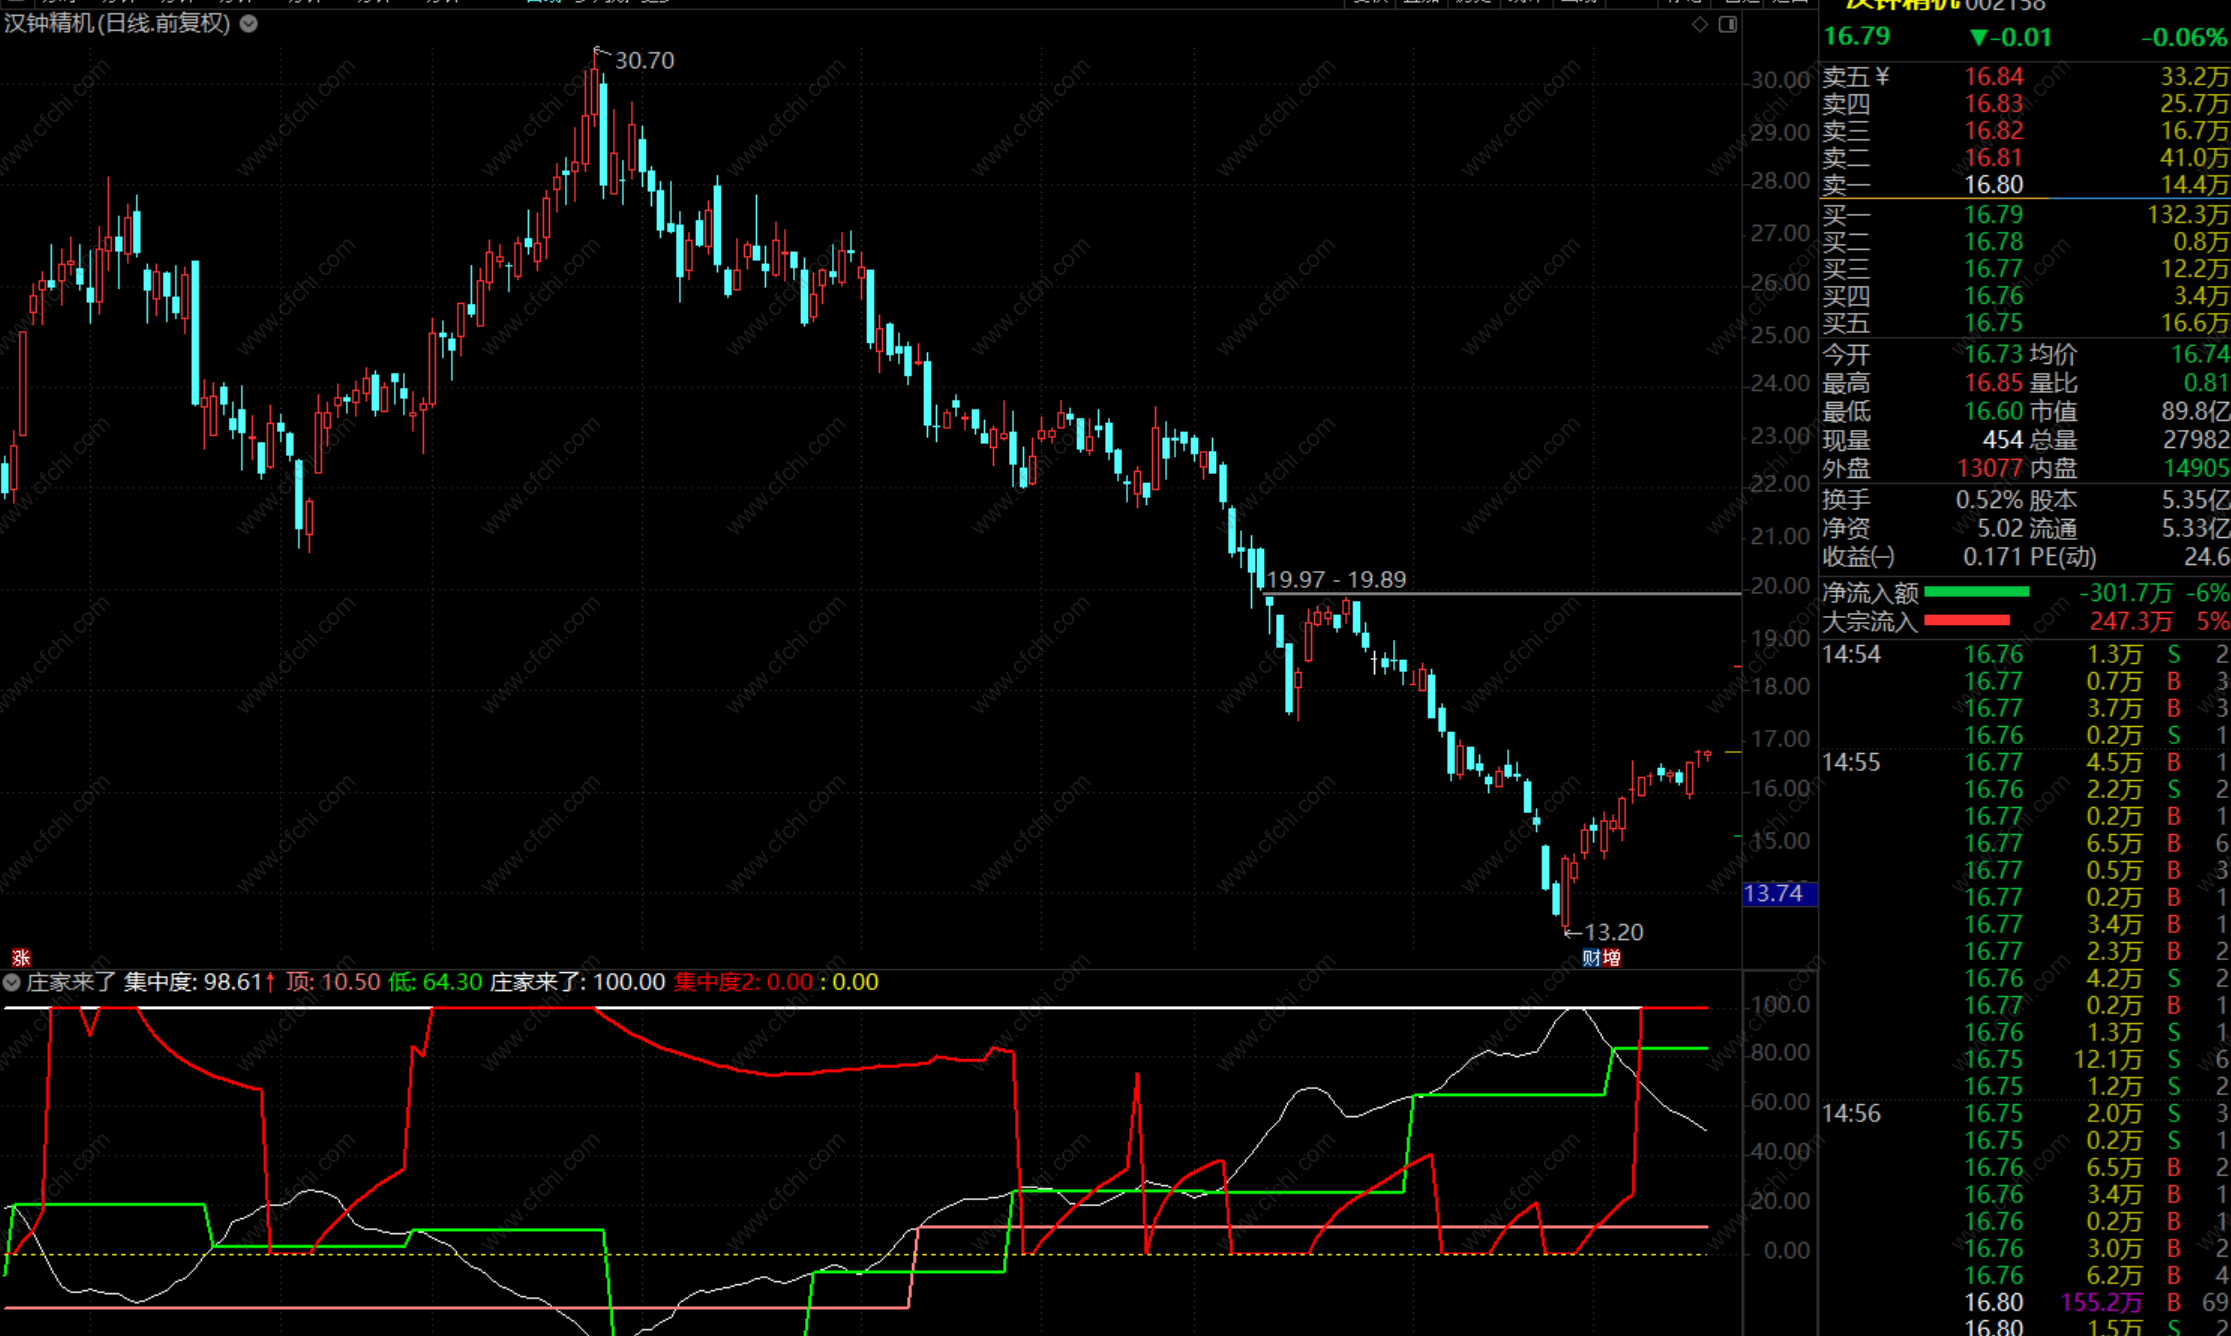Image resolution: width=2231 pixels, height=1336 pixels.
Task: Expand the 庄家来了 indicator dropdown arrow
Action: (12, 982)
